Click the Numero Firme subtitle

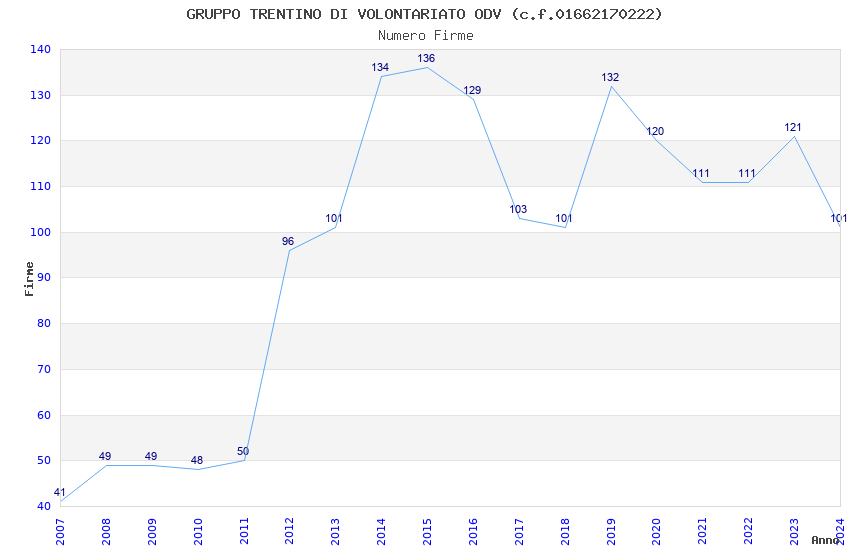click(426, 36)
